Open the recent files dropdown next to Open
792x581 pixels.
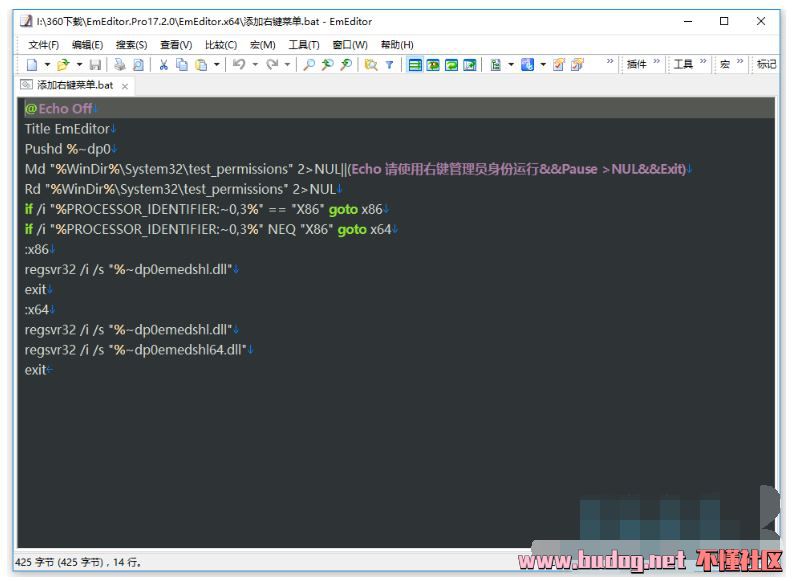(x=79, y=65)
